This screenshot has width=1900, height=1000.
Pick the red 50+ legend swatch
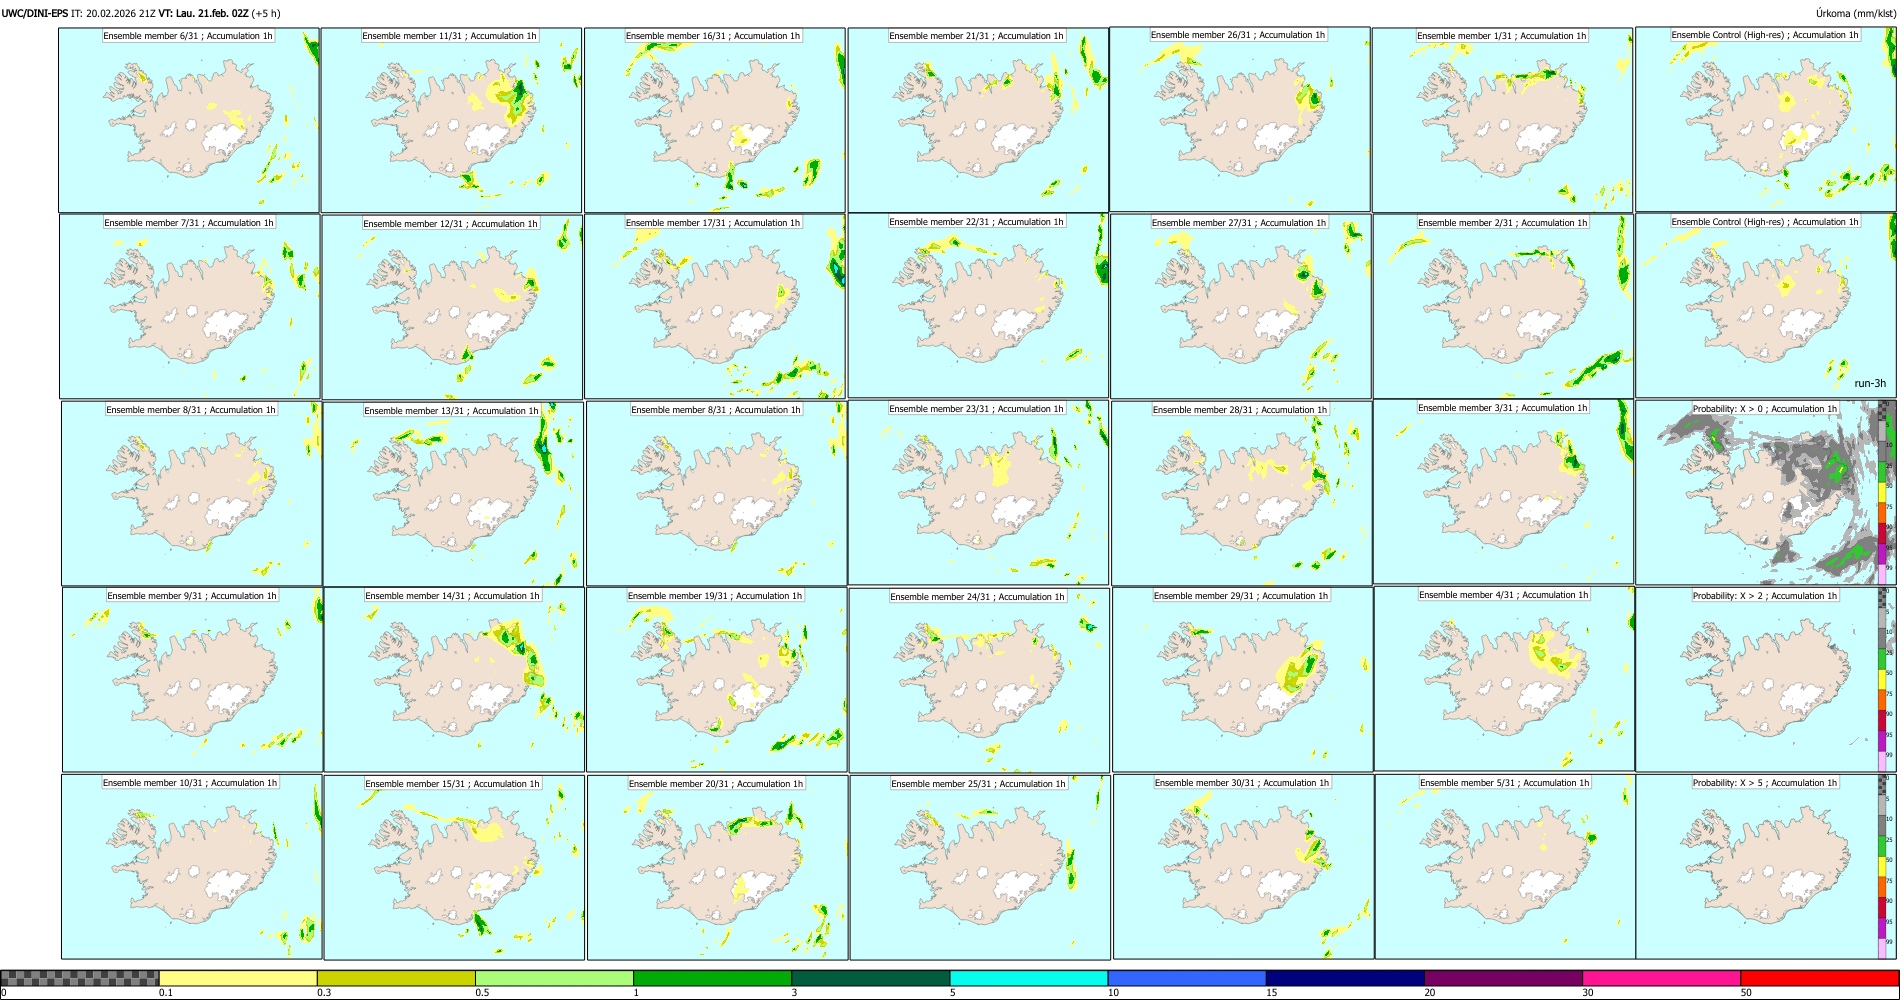tap(1819, 978)
